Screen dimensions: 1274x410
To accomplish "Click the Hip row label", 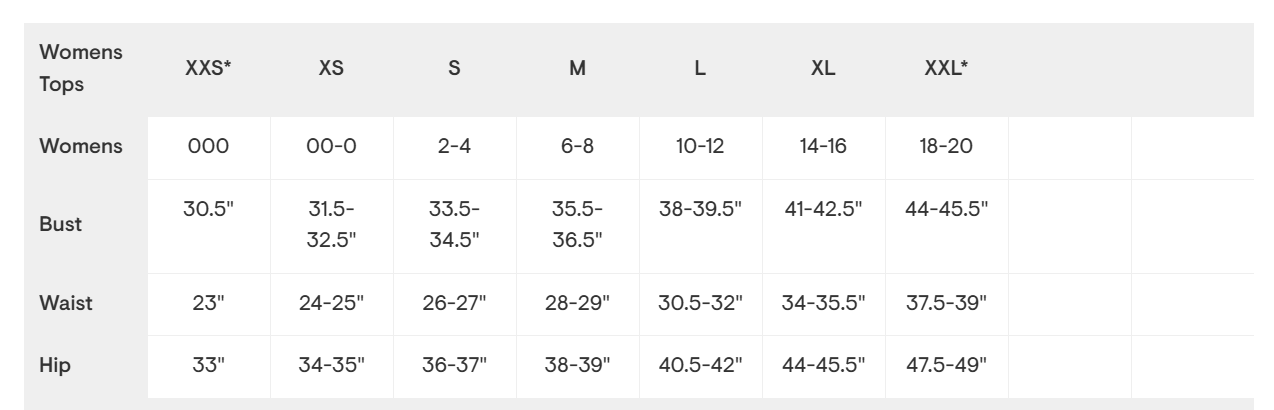I will [54, 366].
